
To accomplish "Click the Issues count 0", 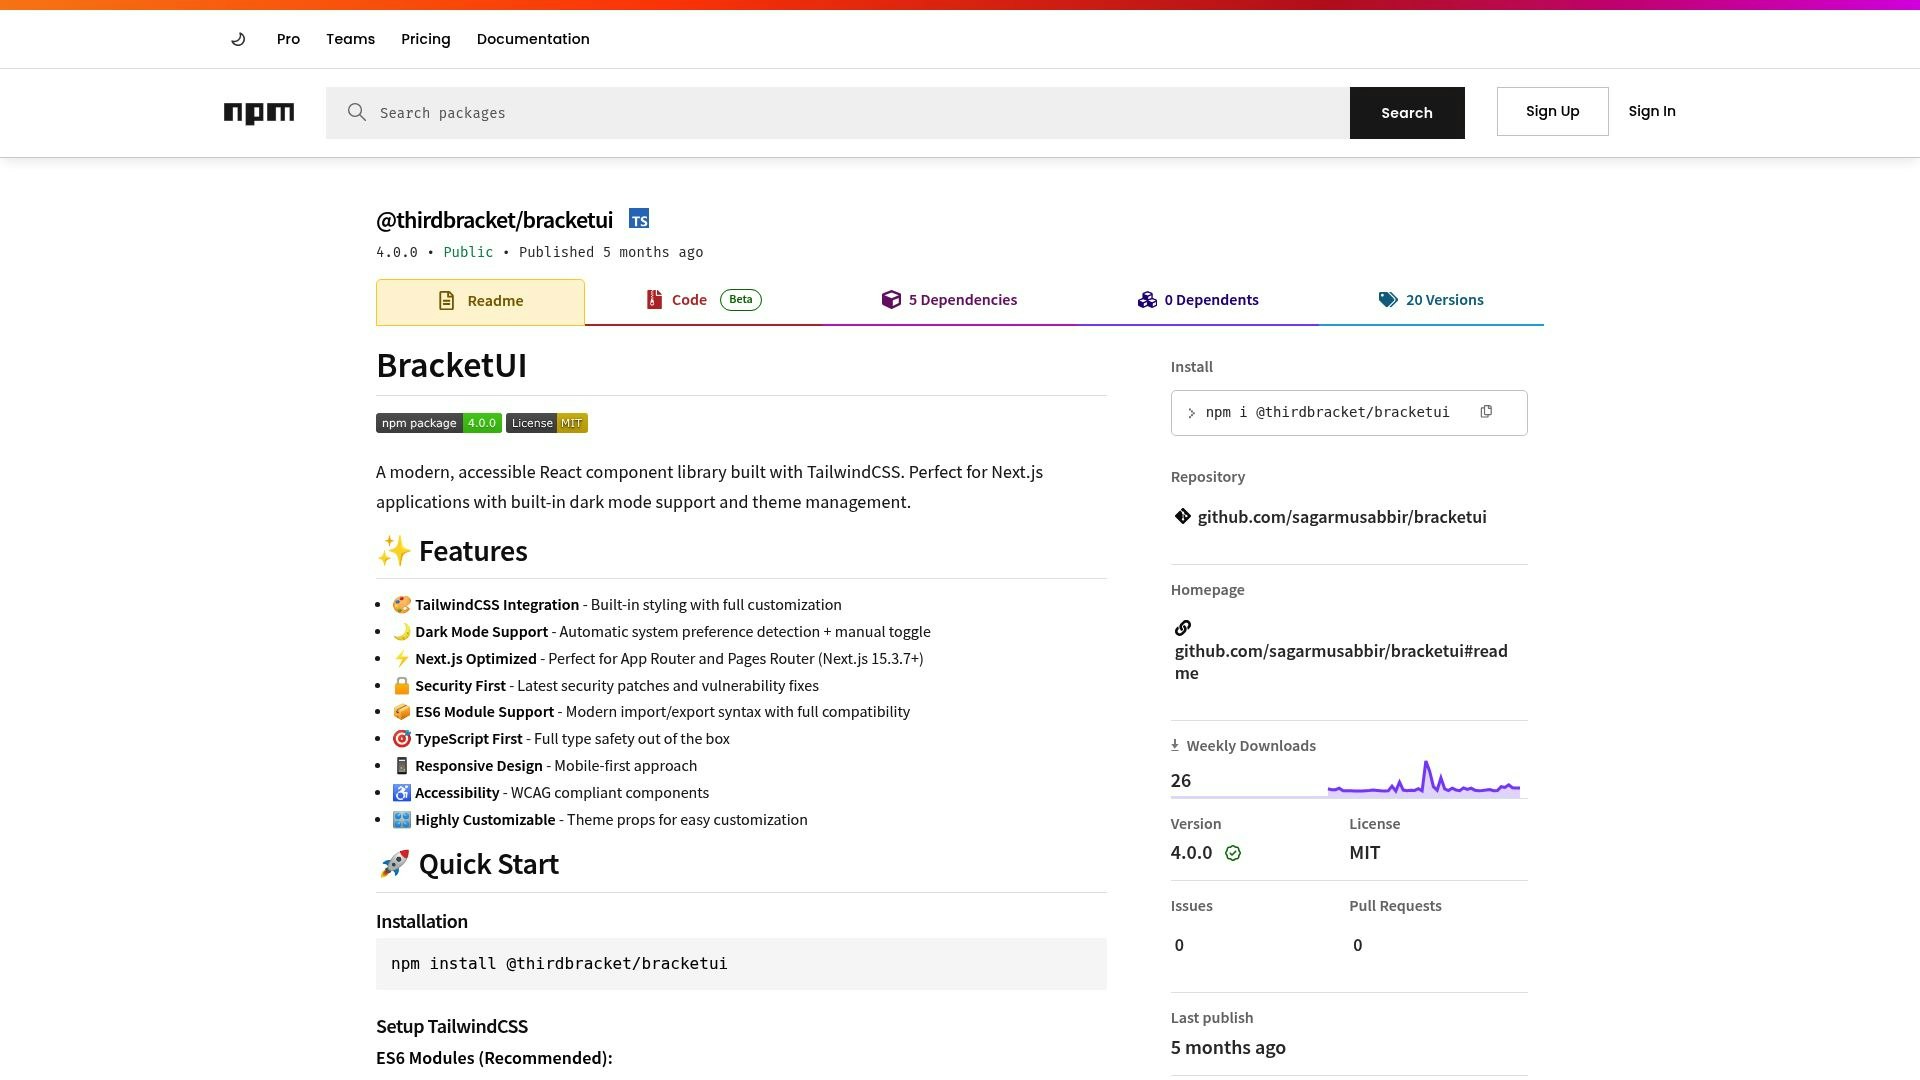I will [x=1179, y=945].
